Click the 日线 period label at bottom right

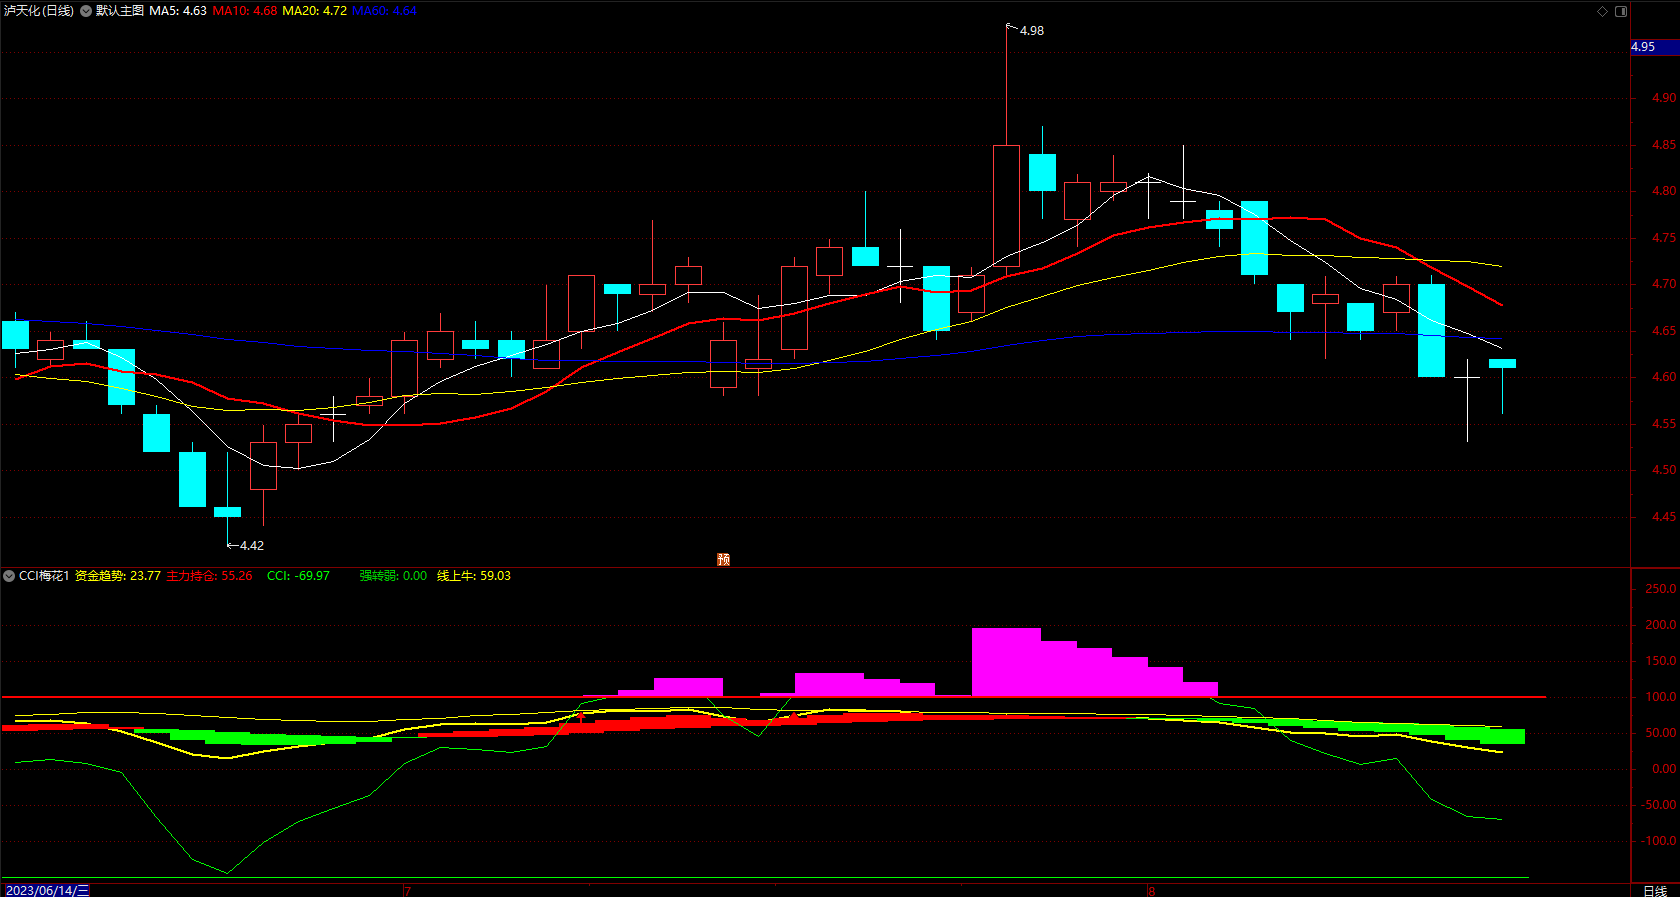point(1655,890)
